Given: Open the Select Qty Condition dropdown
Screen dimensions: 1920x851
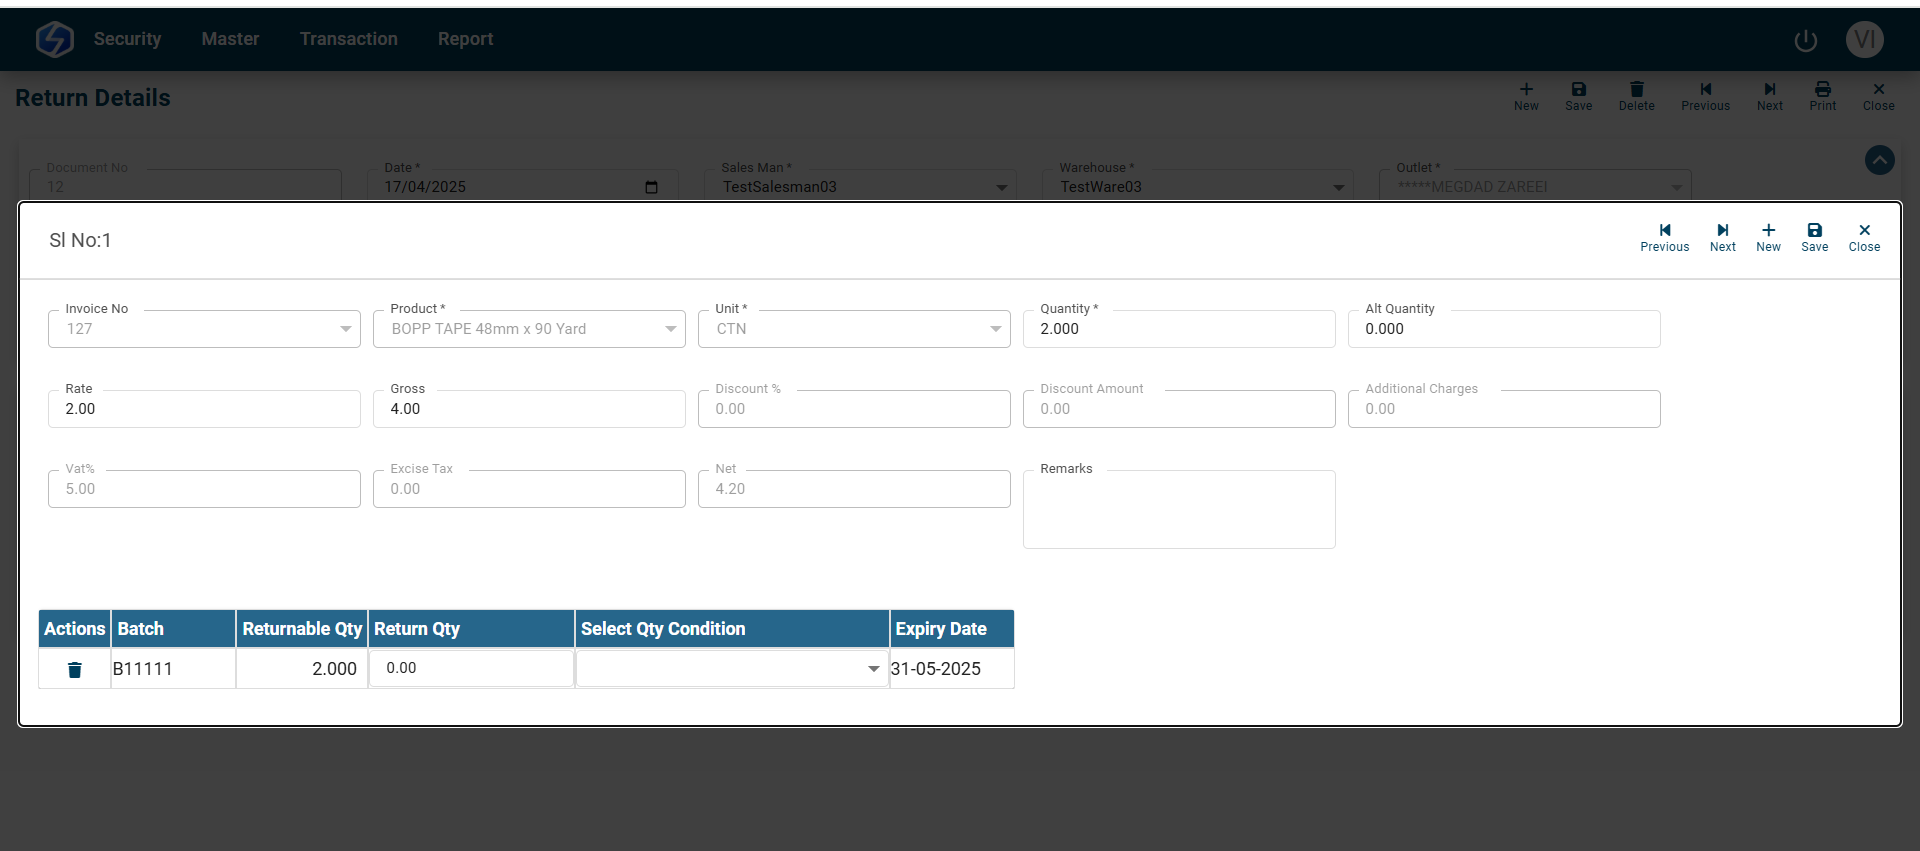Looking at the screenshot, I should click(732, 668).
